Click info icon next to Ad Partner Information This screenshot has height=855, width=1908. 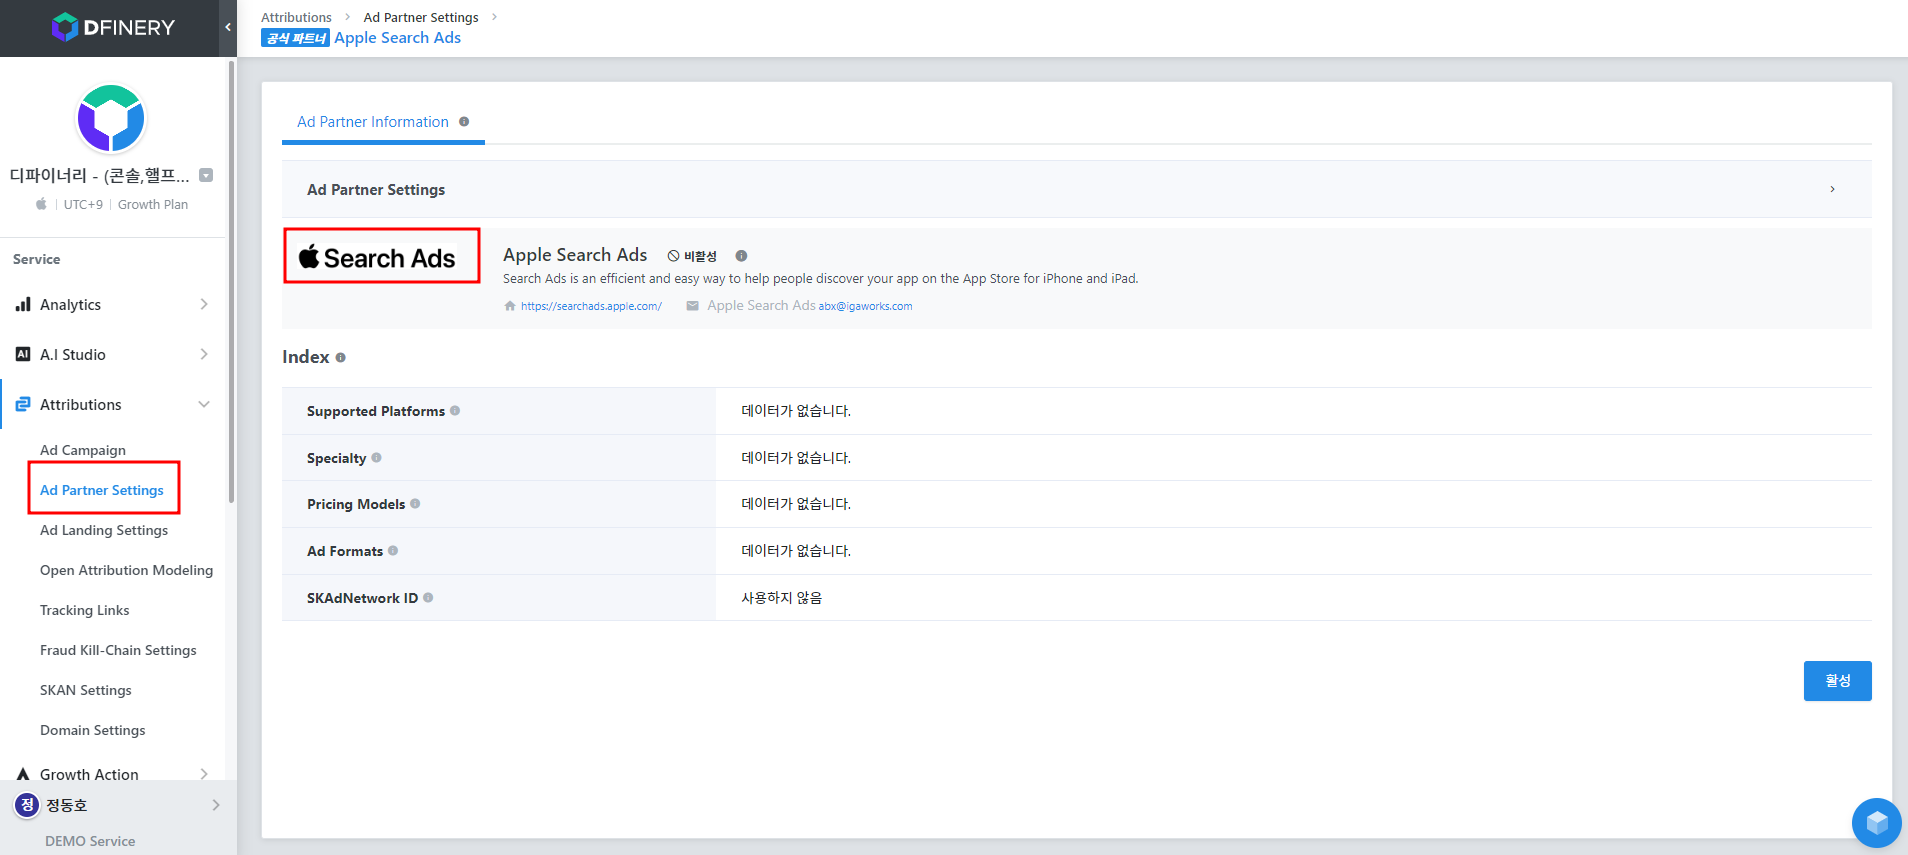464,122
